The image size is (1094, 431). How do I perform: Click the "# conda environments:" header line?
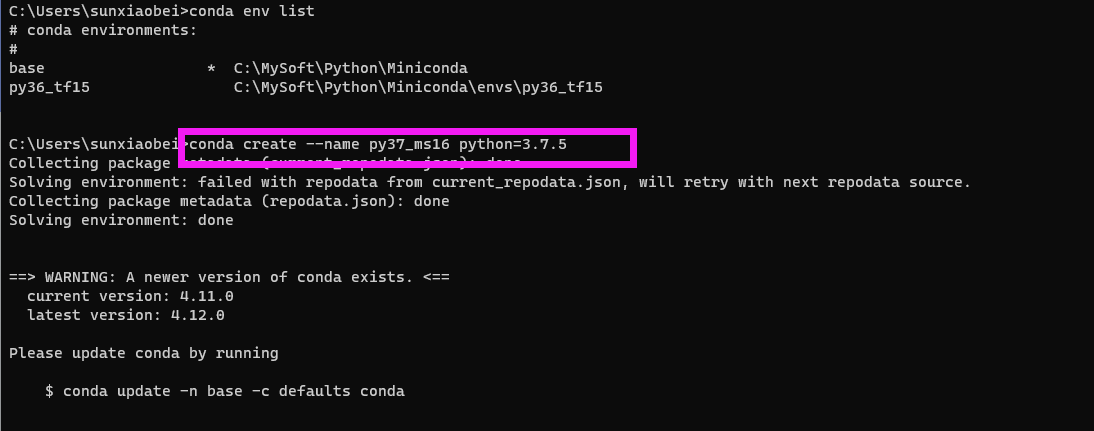(x=103, y=30)
